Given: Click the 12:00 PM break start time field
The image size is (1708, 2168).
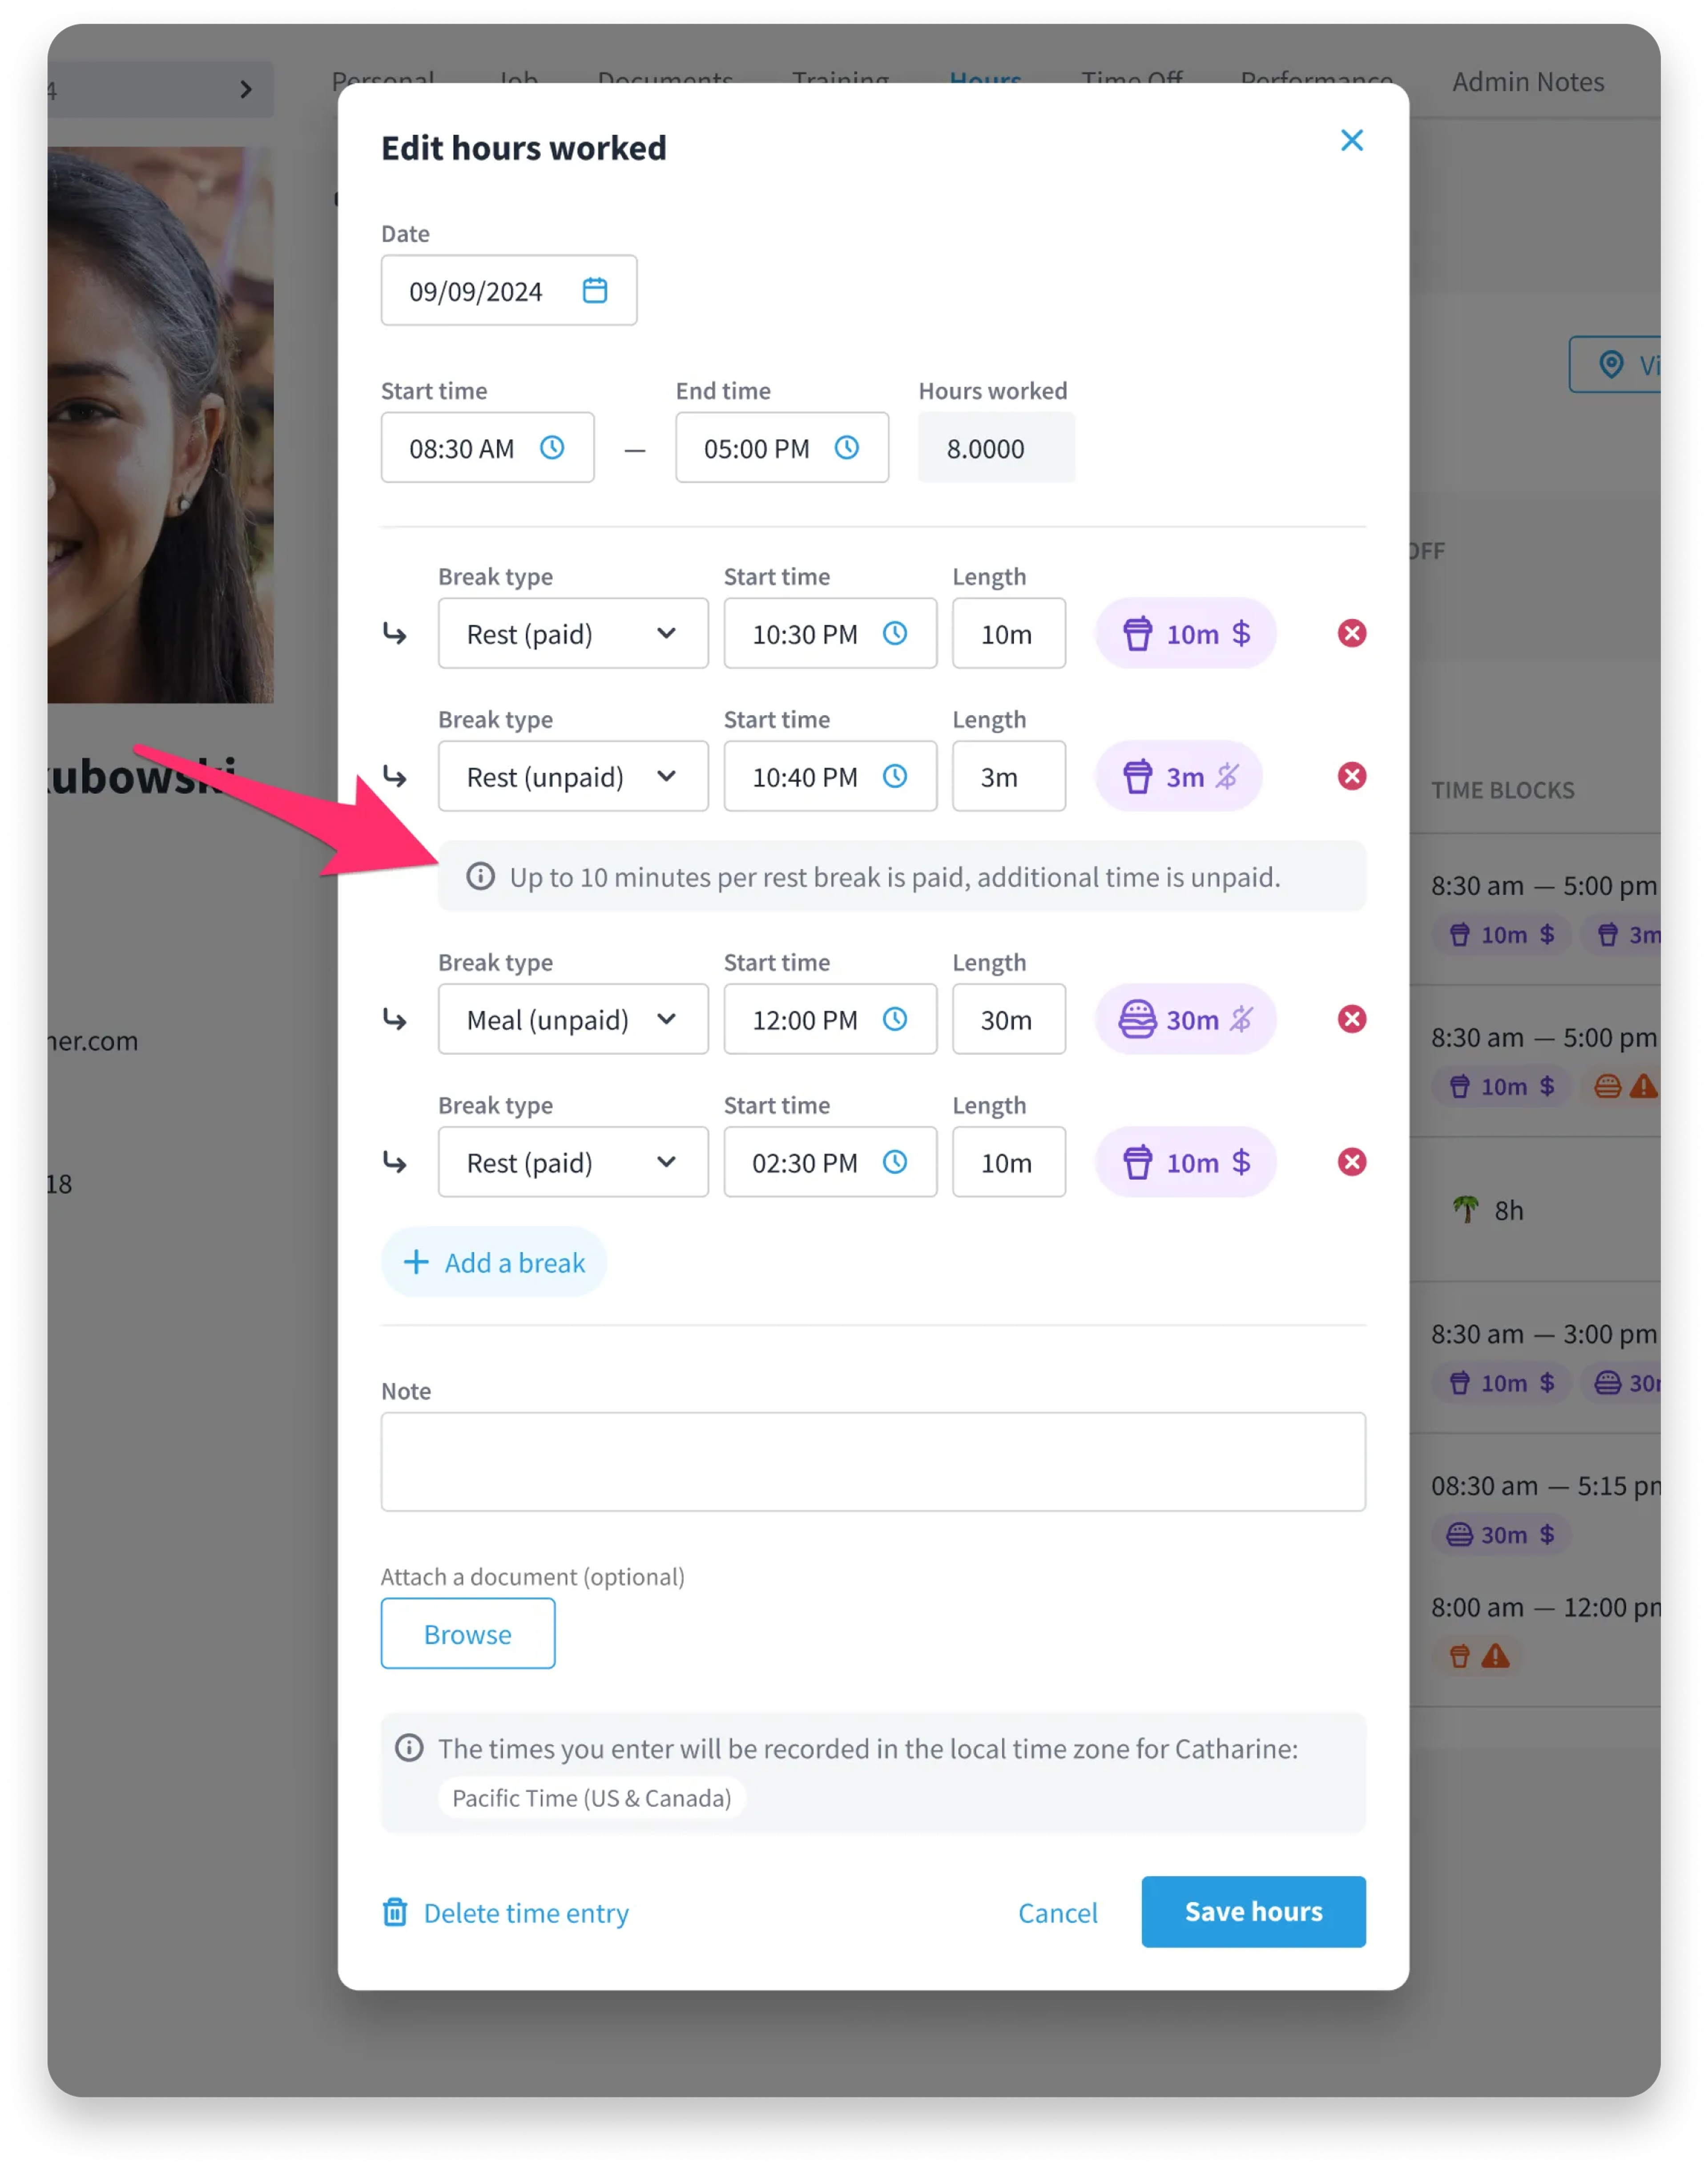Looking at the screenshot, I should tap(830, 1019).
